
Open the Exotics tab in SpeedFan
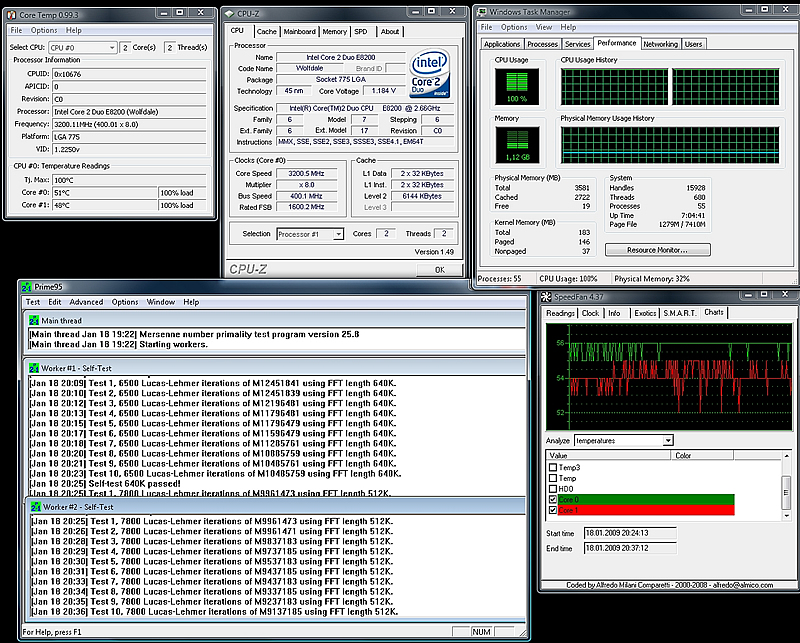click(645, 313)
